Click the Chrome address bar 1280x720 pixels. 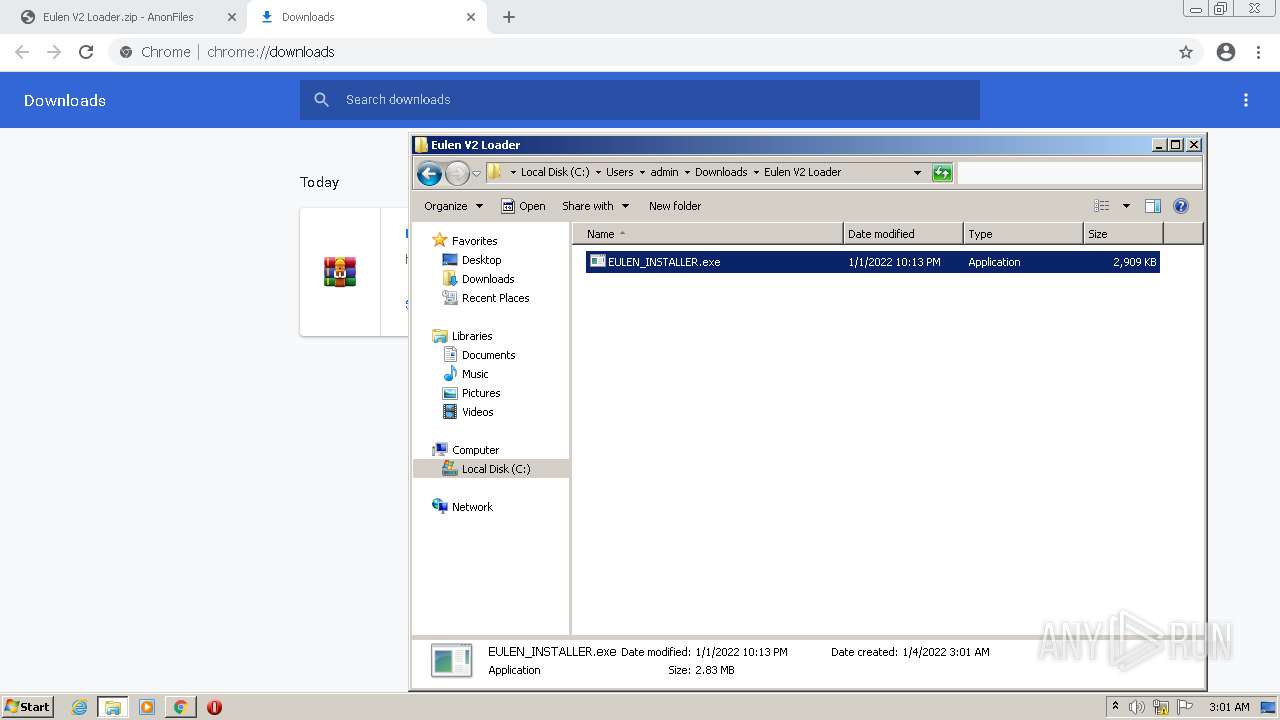click(640, 52)
